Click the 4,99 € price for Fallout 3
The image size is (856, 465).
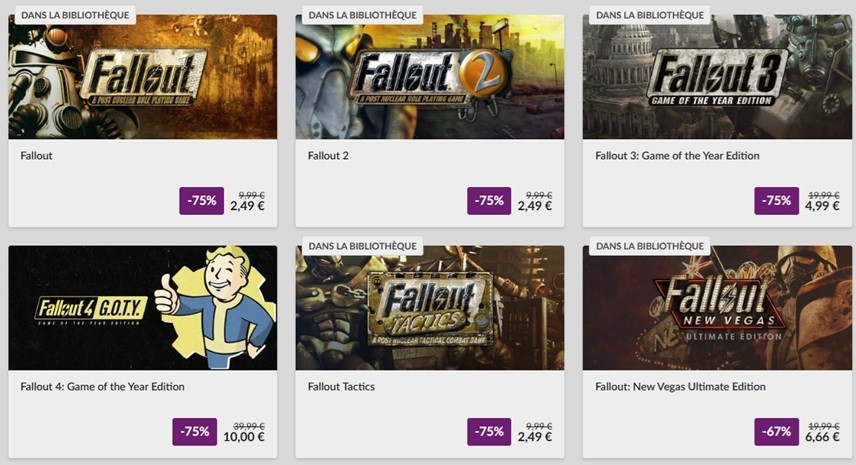pyautogui.click(x=822, y=206)
